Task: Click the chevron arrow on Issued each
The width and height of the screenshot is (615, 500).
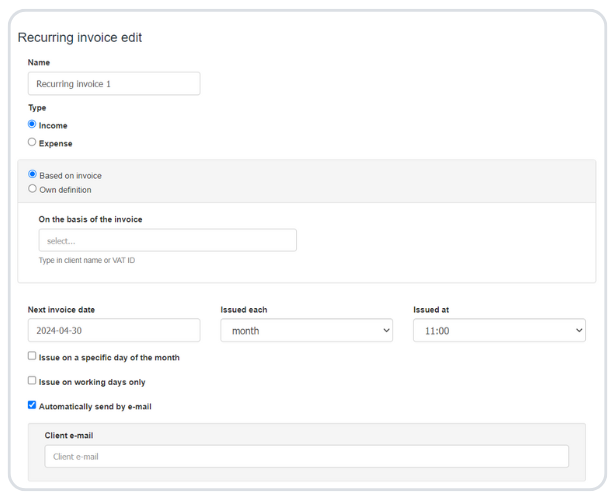Action: tap(385, 330)
